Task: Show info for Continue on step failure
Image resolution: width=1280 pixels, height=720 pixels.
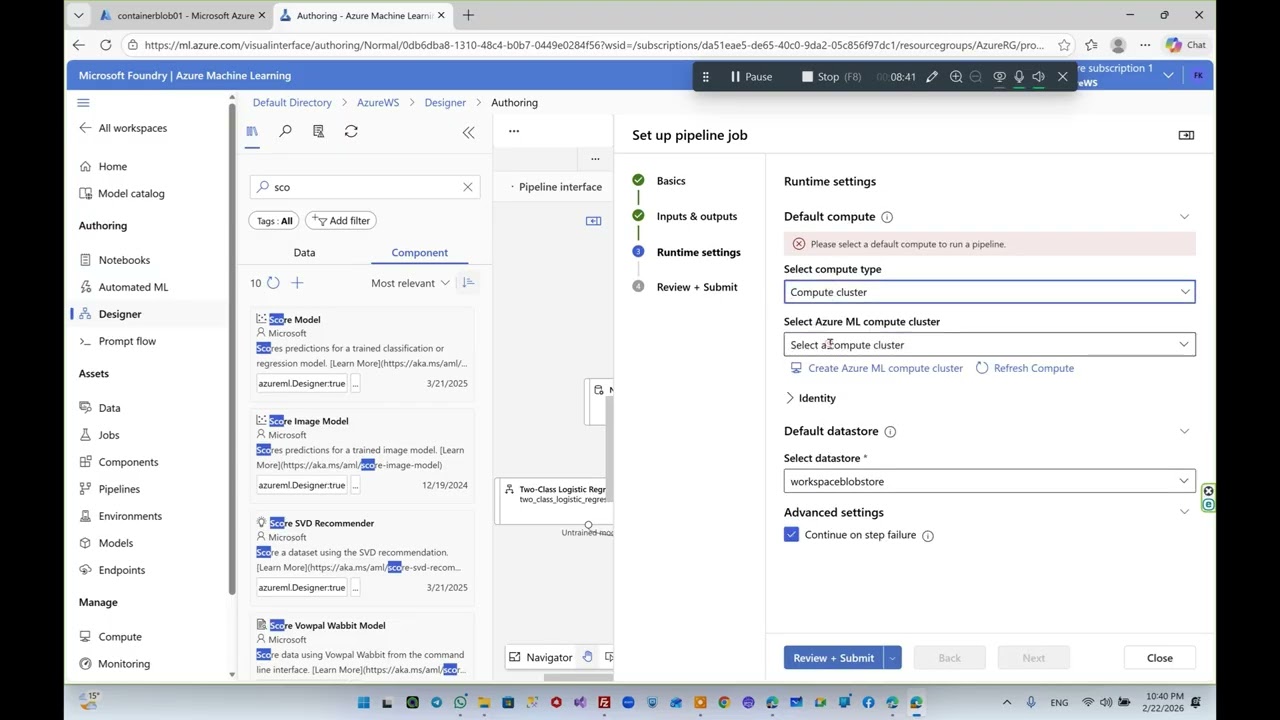Action: coord(928,535)
